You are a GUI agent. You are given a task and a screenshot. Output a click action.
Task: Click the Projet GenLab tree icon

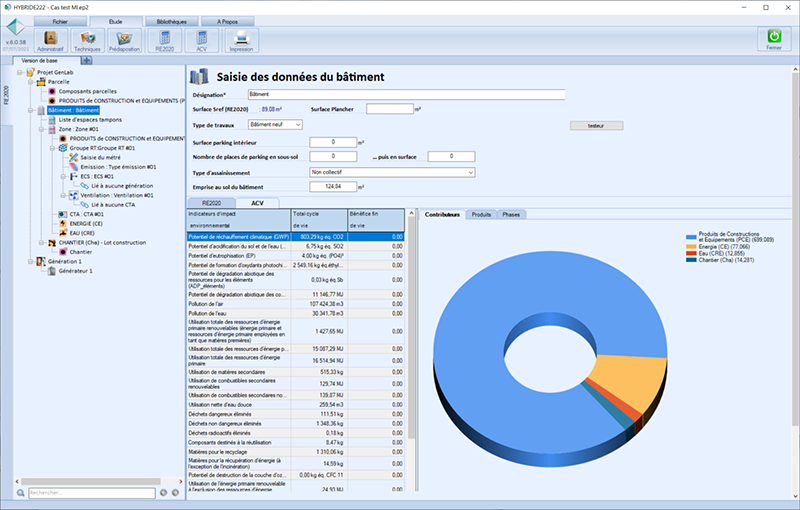[31, 72]
